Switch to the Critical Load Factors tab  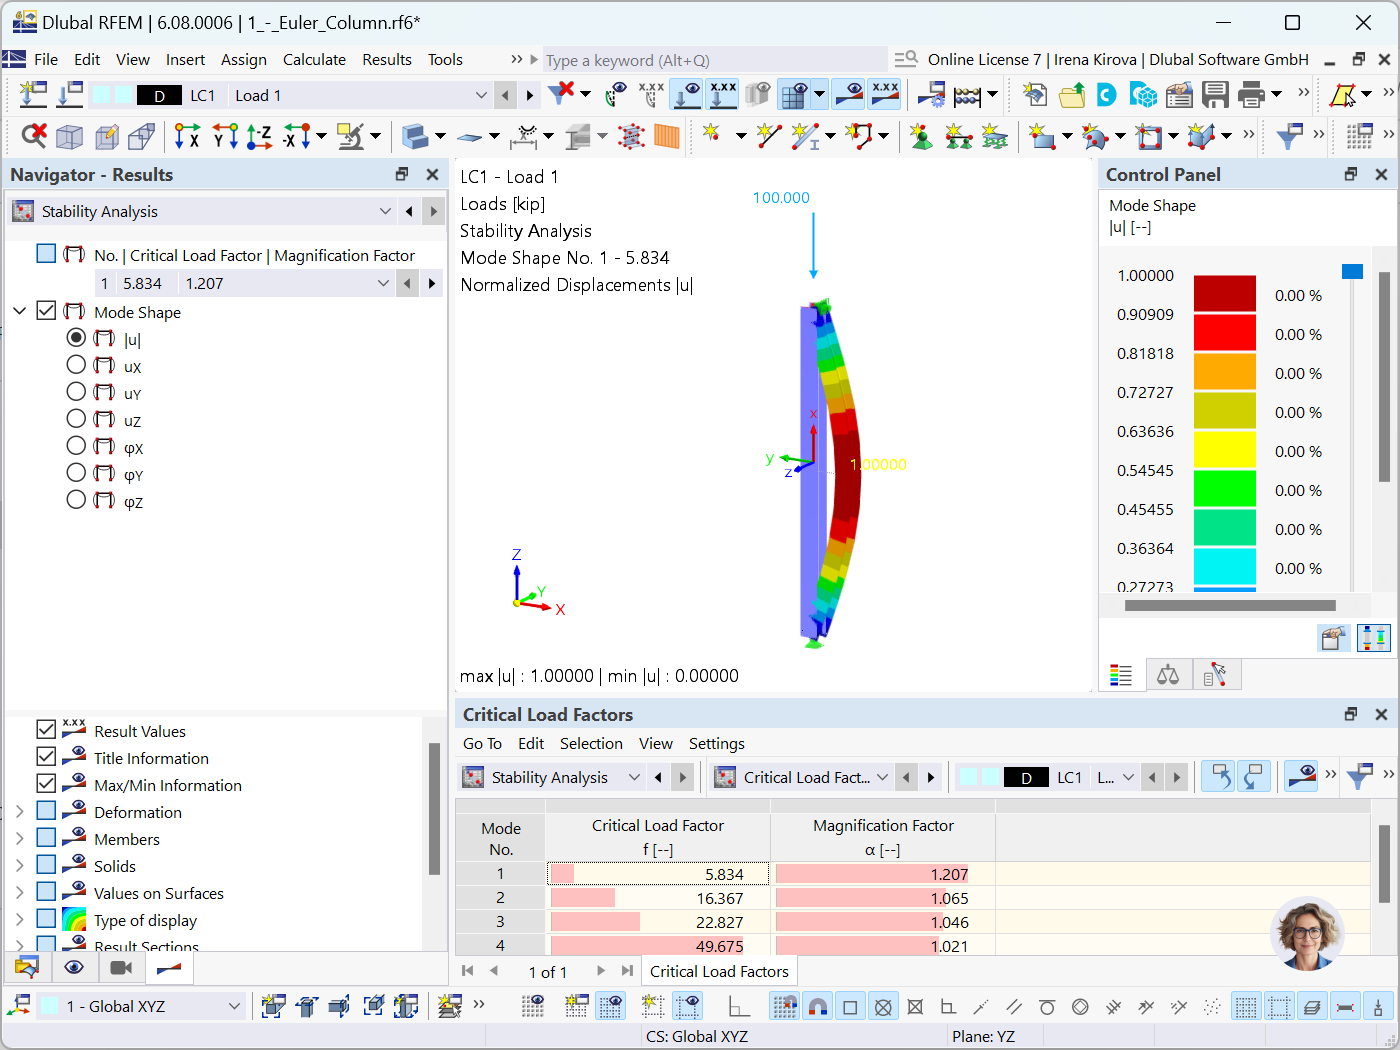(719, 970)
